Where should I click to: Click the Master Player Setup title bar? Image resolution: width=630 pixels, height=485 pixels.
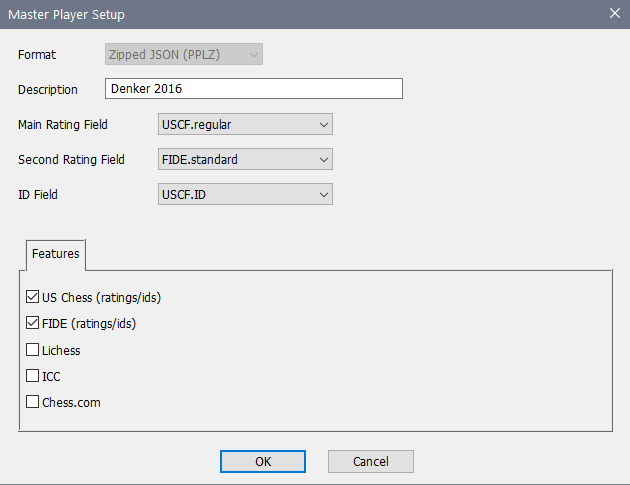coord(300,14)
